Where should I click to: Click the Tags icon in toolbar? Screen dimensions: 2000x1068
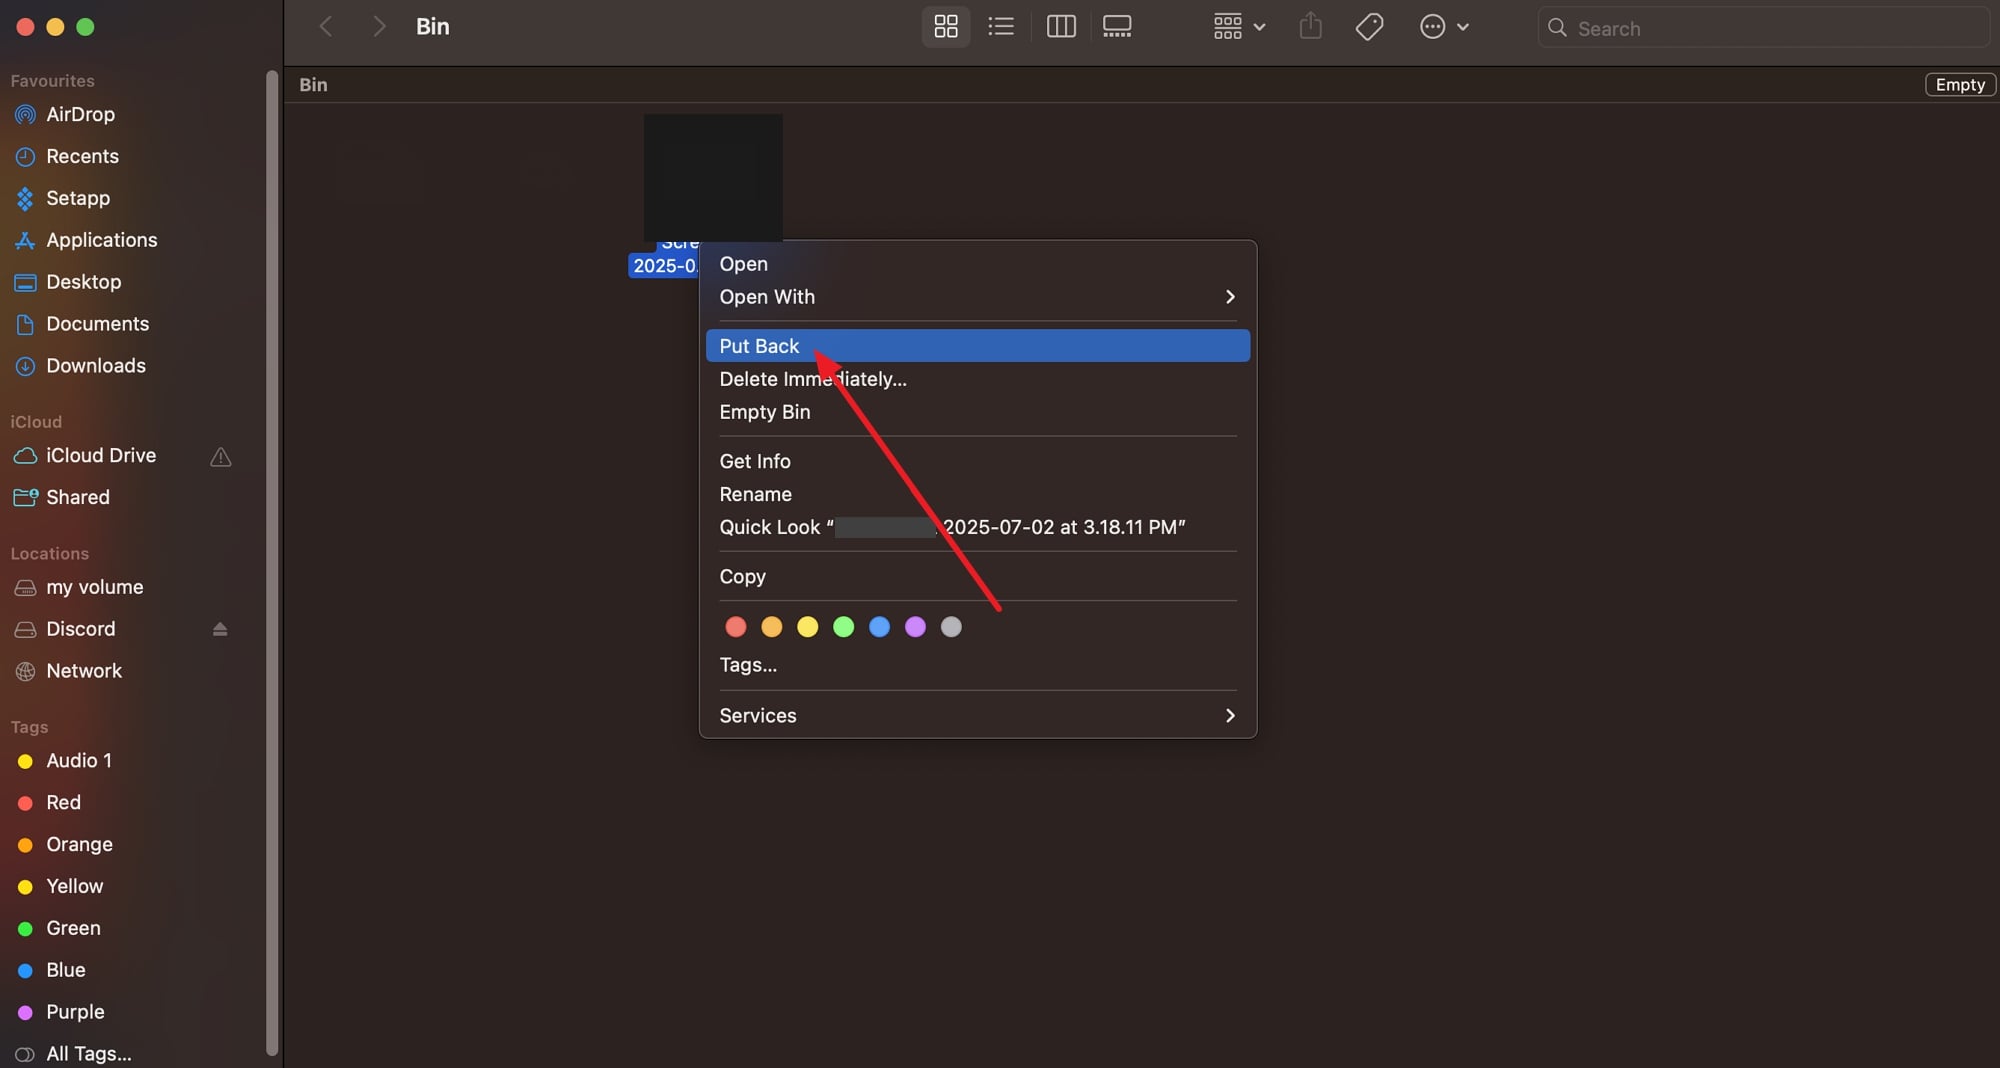(x=1369, y=27)
